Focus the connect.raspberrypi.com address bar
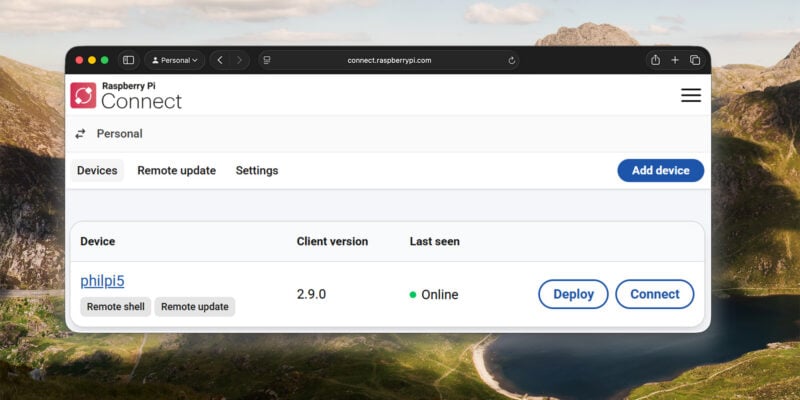This screenshot has height=400, width=800. (x=389, y=60)
